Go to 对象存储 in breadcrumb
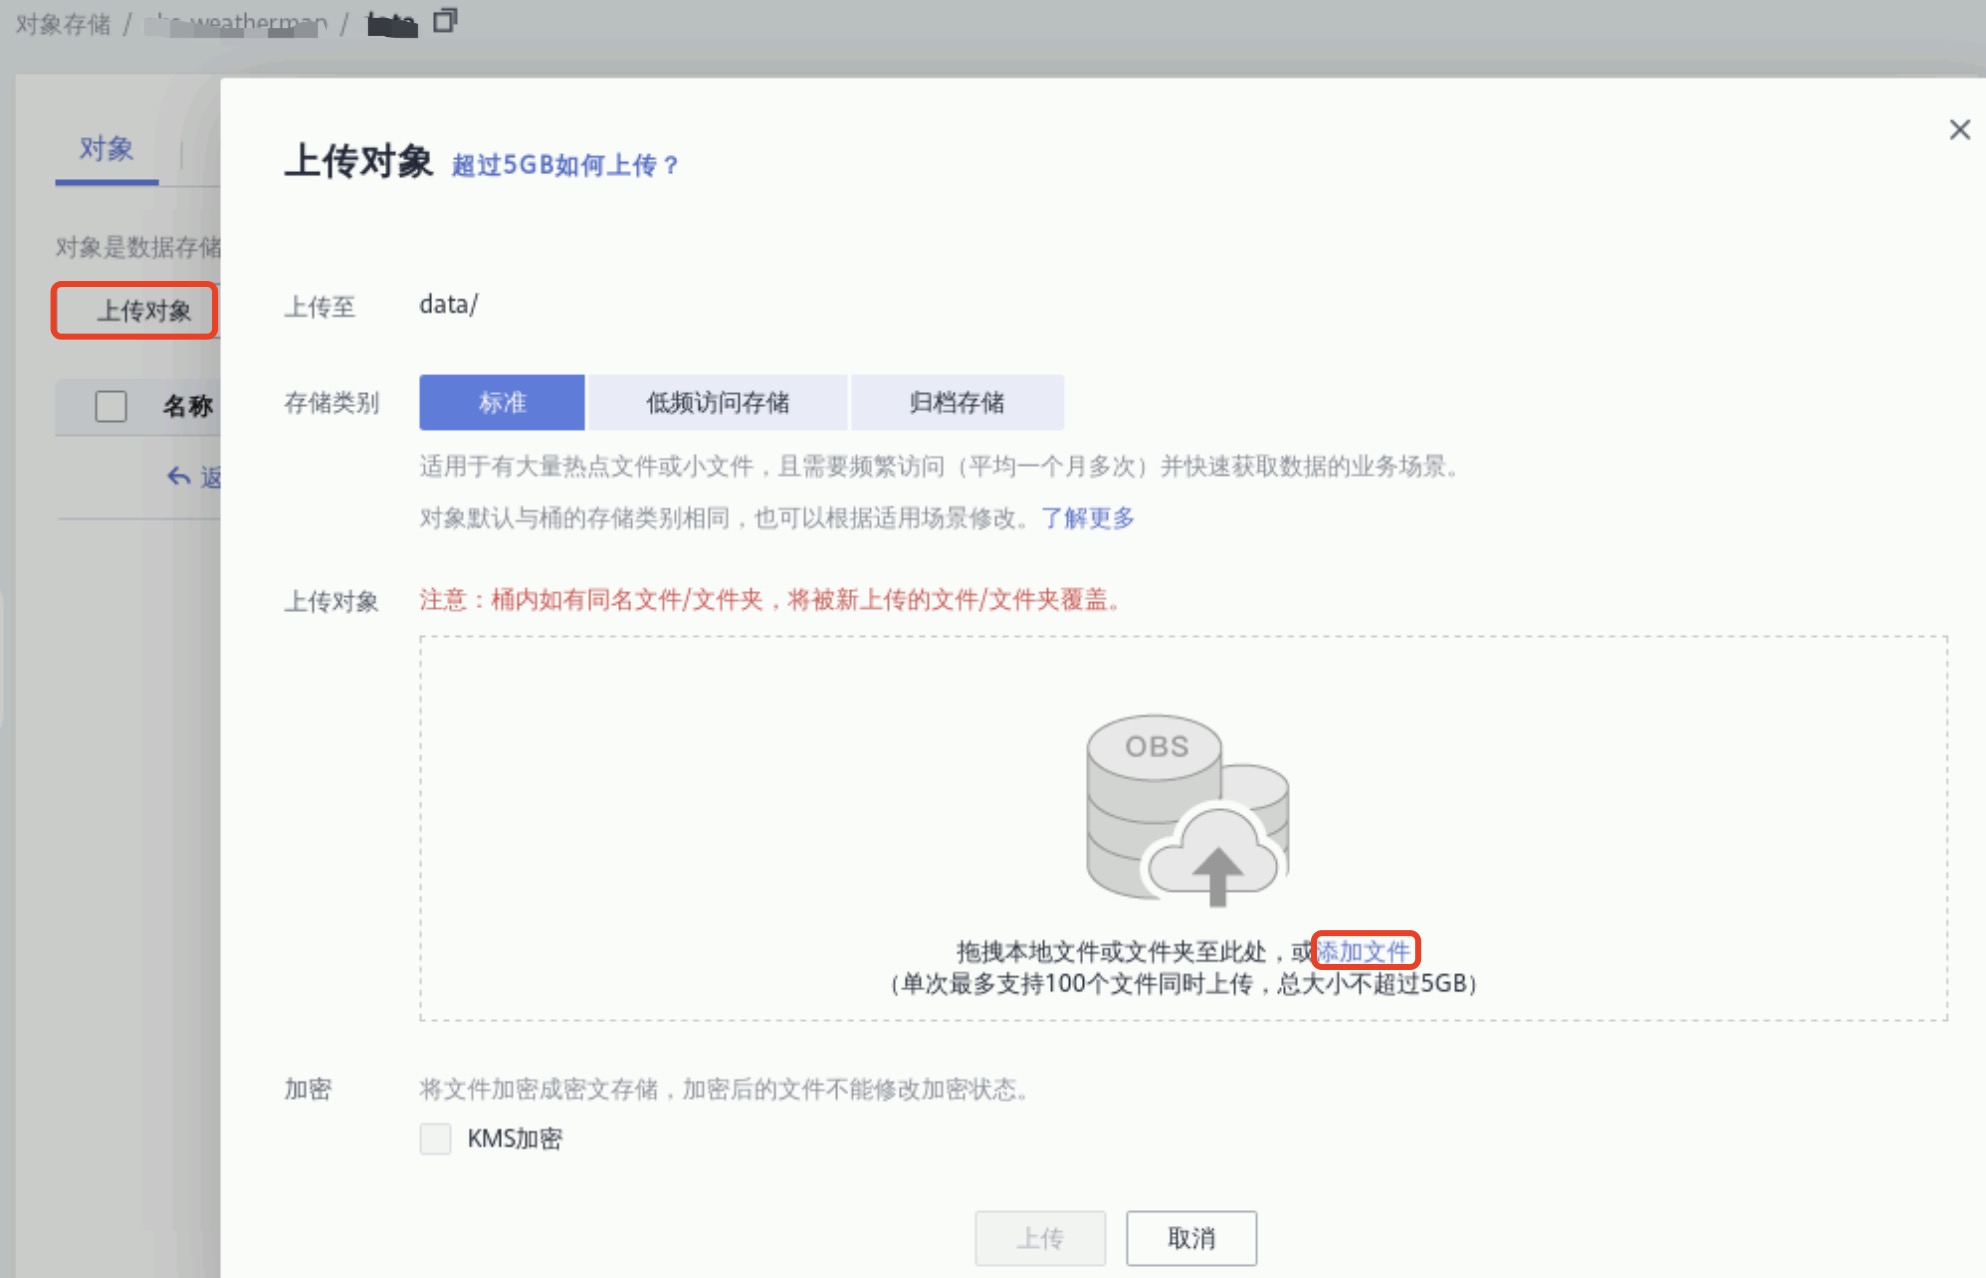Screen dimensions: 1986x1278 coord(63,24)
